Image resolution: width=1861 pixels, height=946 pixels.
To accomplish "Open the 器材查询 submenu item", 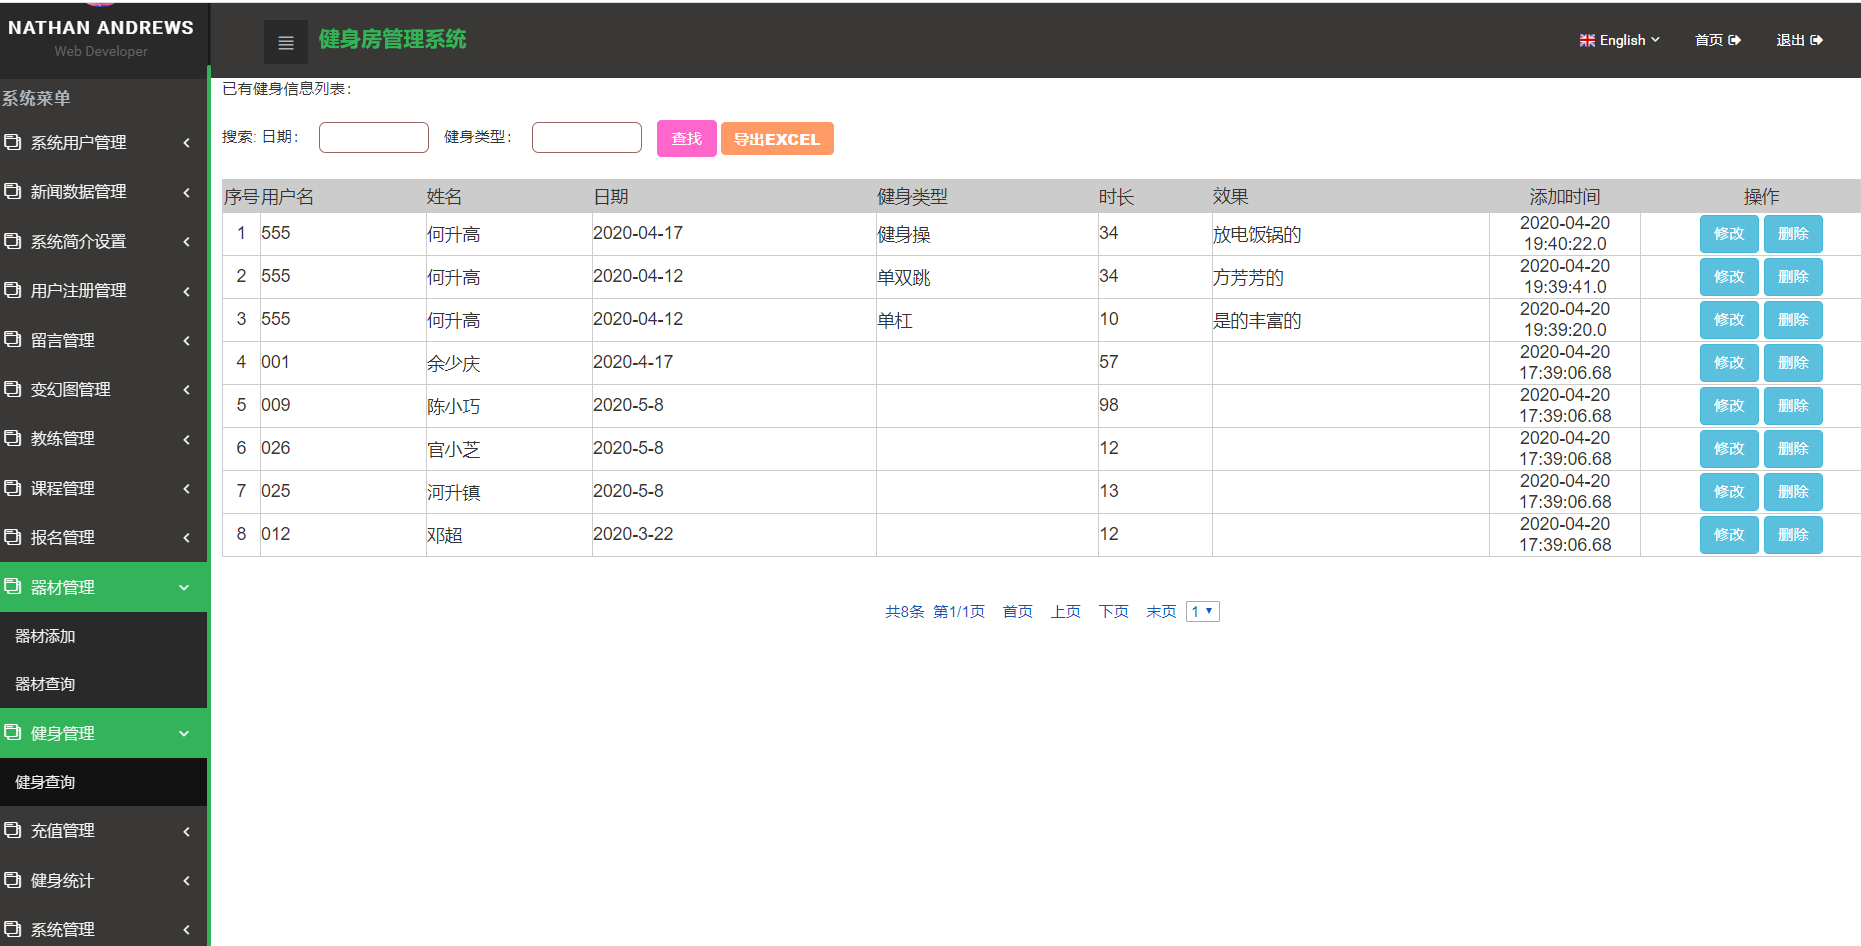I will tap(45, 684).
